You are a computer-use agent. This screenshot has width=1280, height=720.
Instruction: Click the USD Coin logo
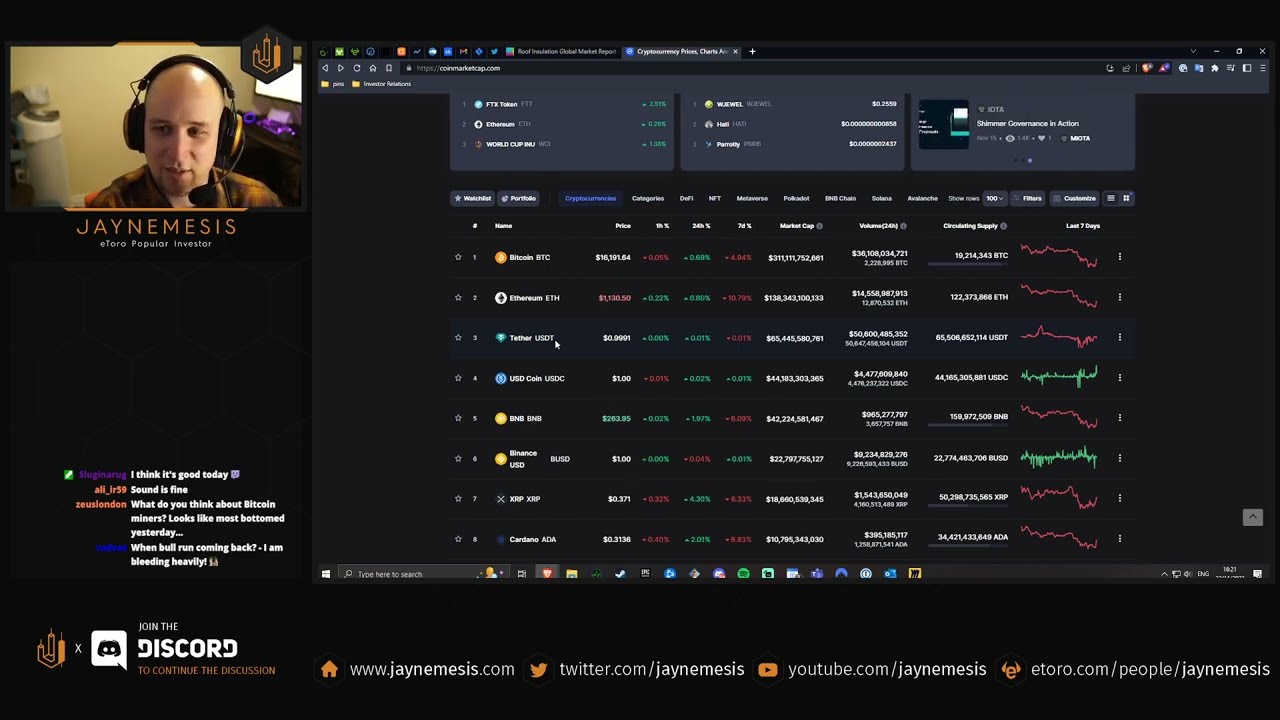(x=501, y=378)
